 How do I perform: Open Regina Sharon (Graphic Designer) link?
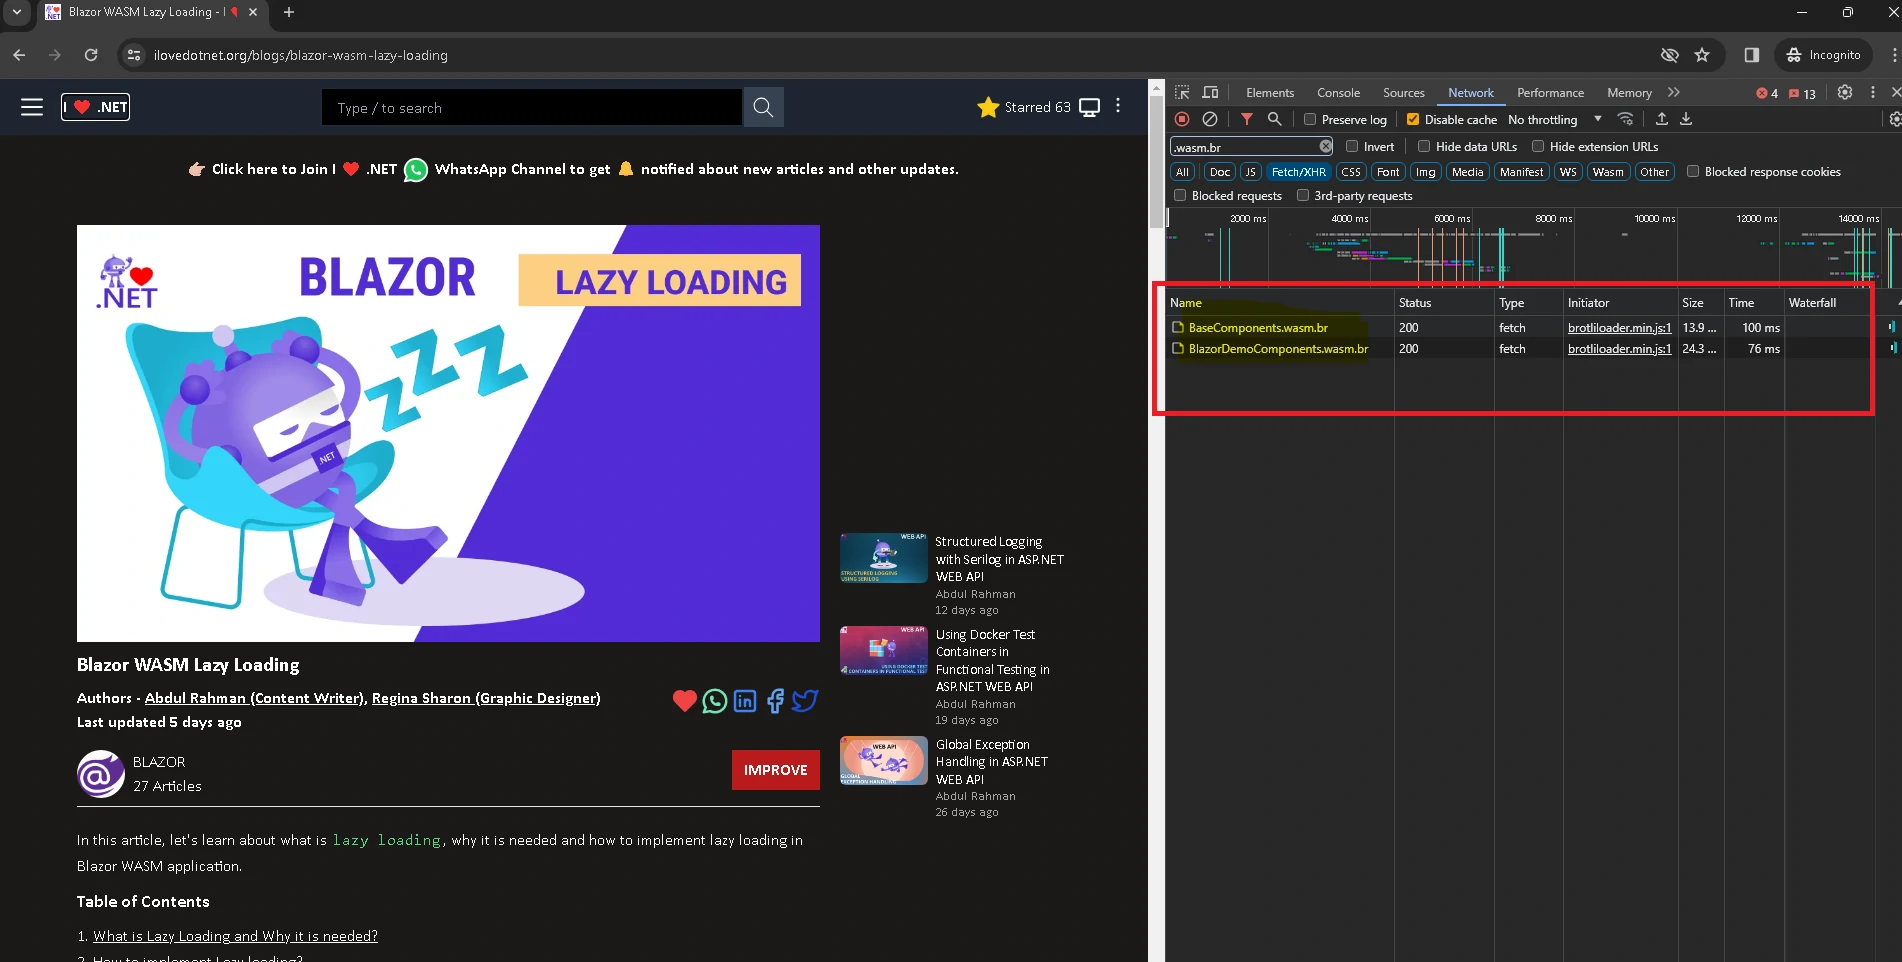486,698
